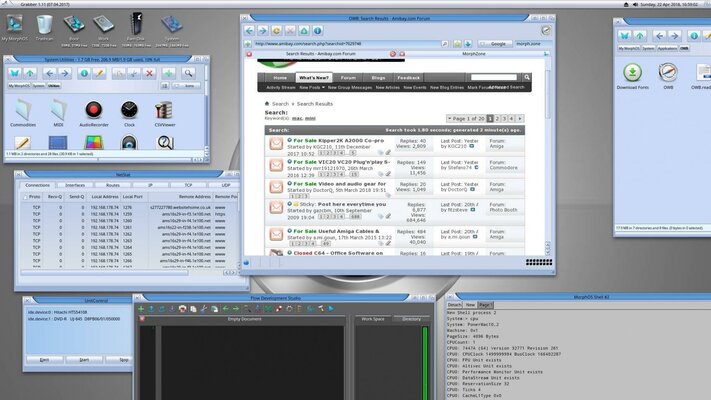The image size is (711, 400).
Task: Click the stop loading icon in OWB browser
Action: (290, 31)
